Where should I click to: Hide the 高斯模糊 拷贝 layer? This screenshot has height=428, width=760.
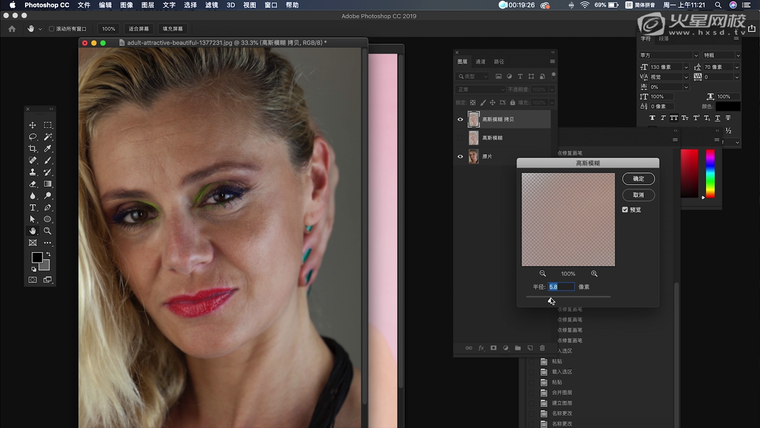(x=461, y=119)
